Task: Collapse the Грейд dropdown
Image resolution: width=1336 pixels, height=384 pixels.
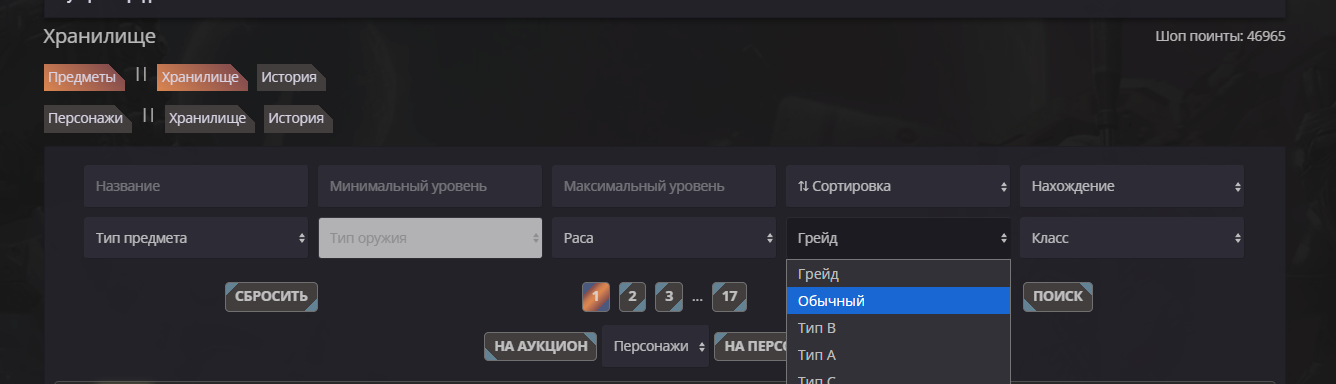Action: point(898,238)
